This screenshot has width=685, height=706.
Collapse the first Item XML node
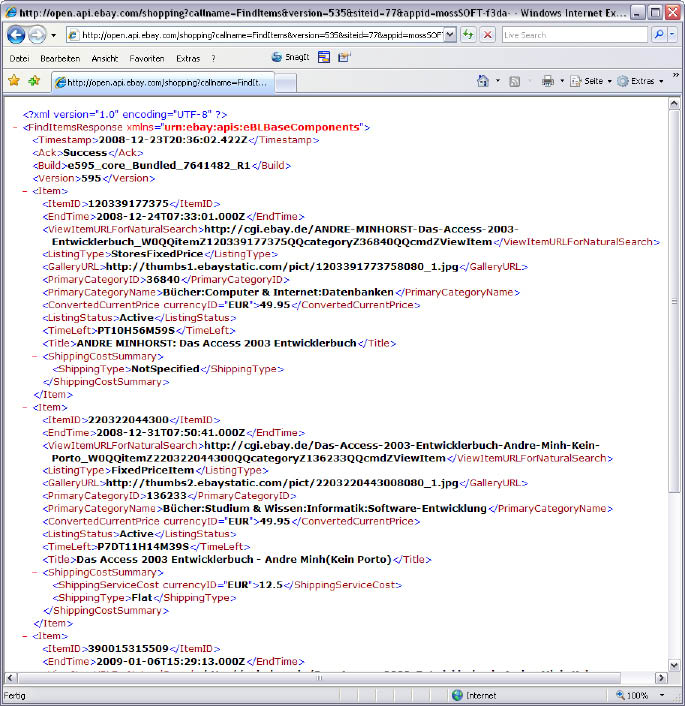25,190
